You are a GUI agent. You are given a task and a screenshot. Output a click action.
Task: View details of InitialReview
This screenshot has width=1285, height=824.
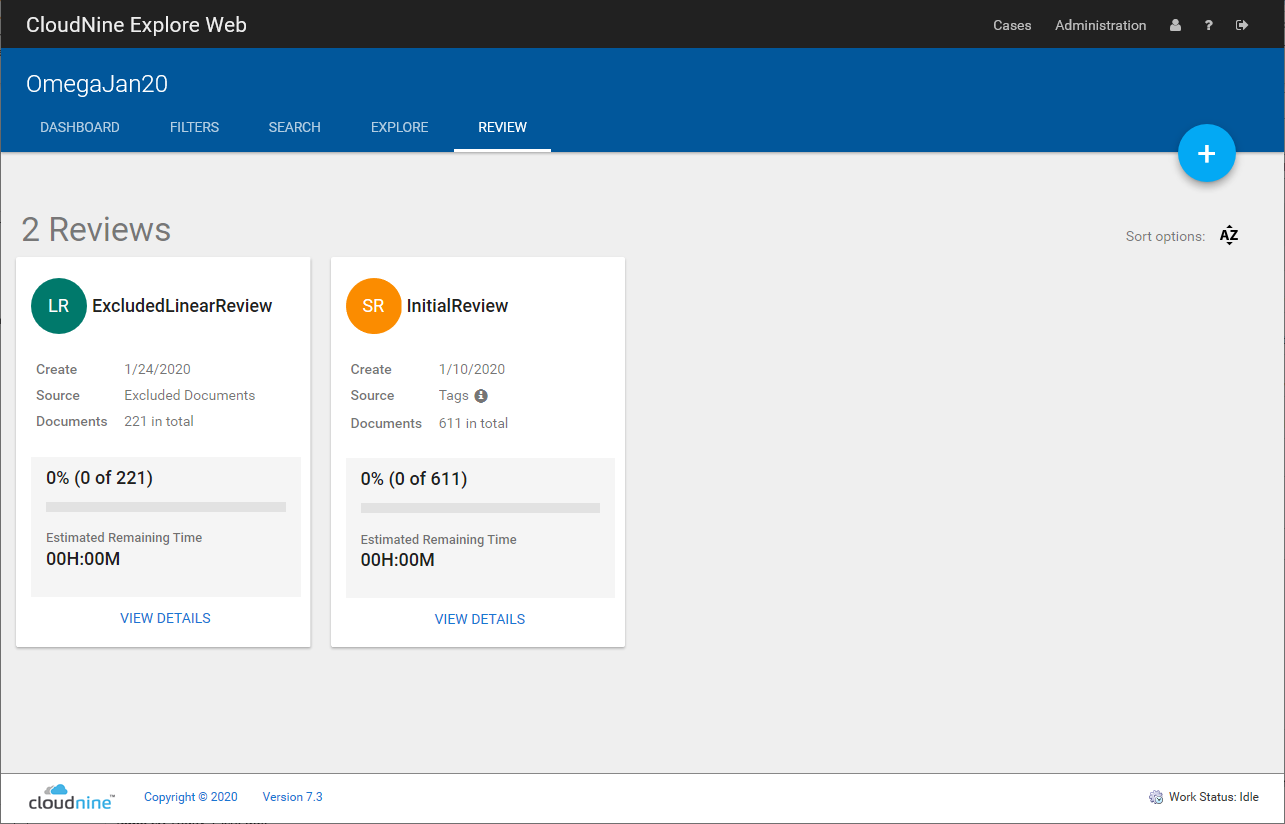[479, 619]
